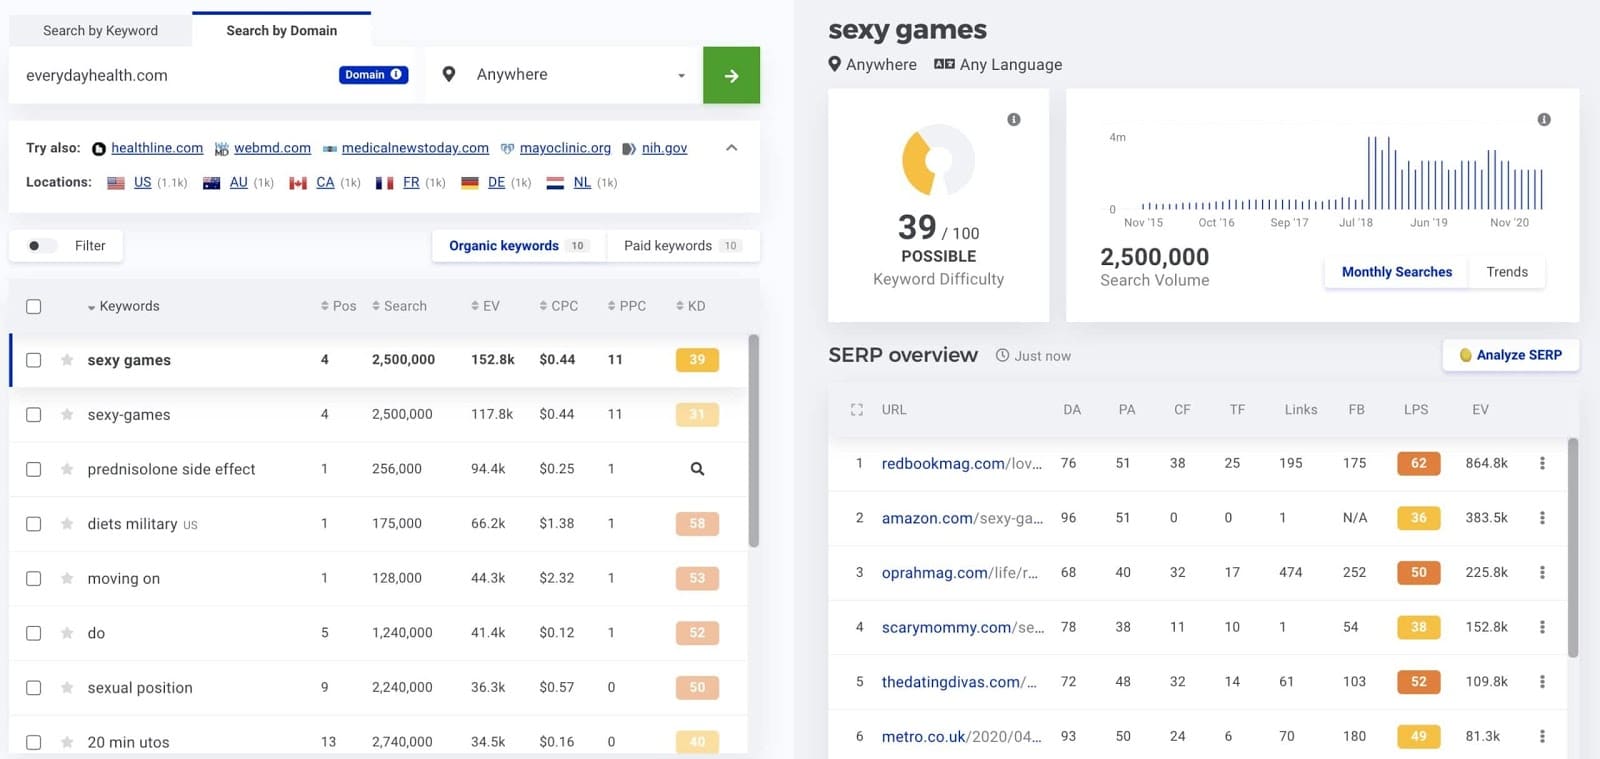This screenshot has height=759, width=1600.
Task: Open more options for amazon.com result
Action: [x=1542, y=518]
